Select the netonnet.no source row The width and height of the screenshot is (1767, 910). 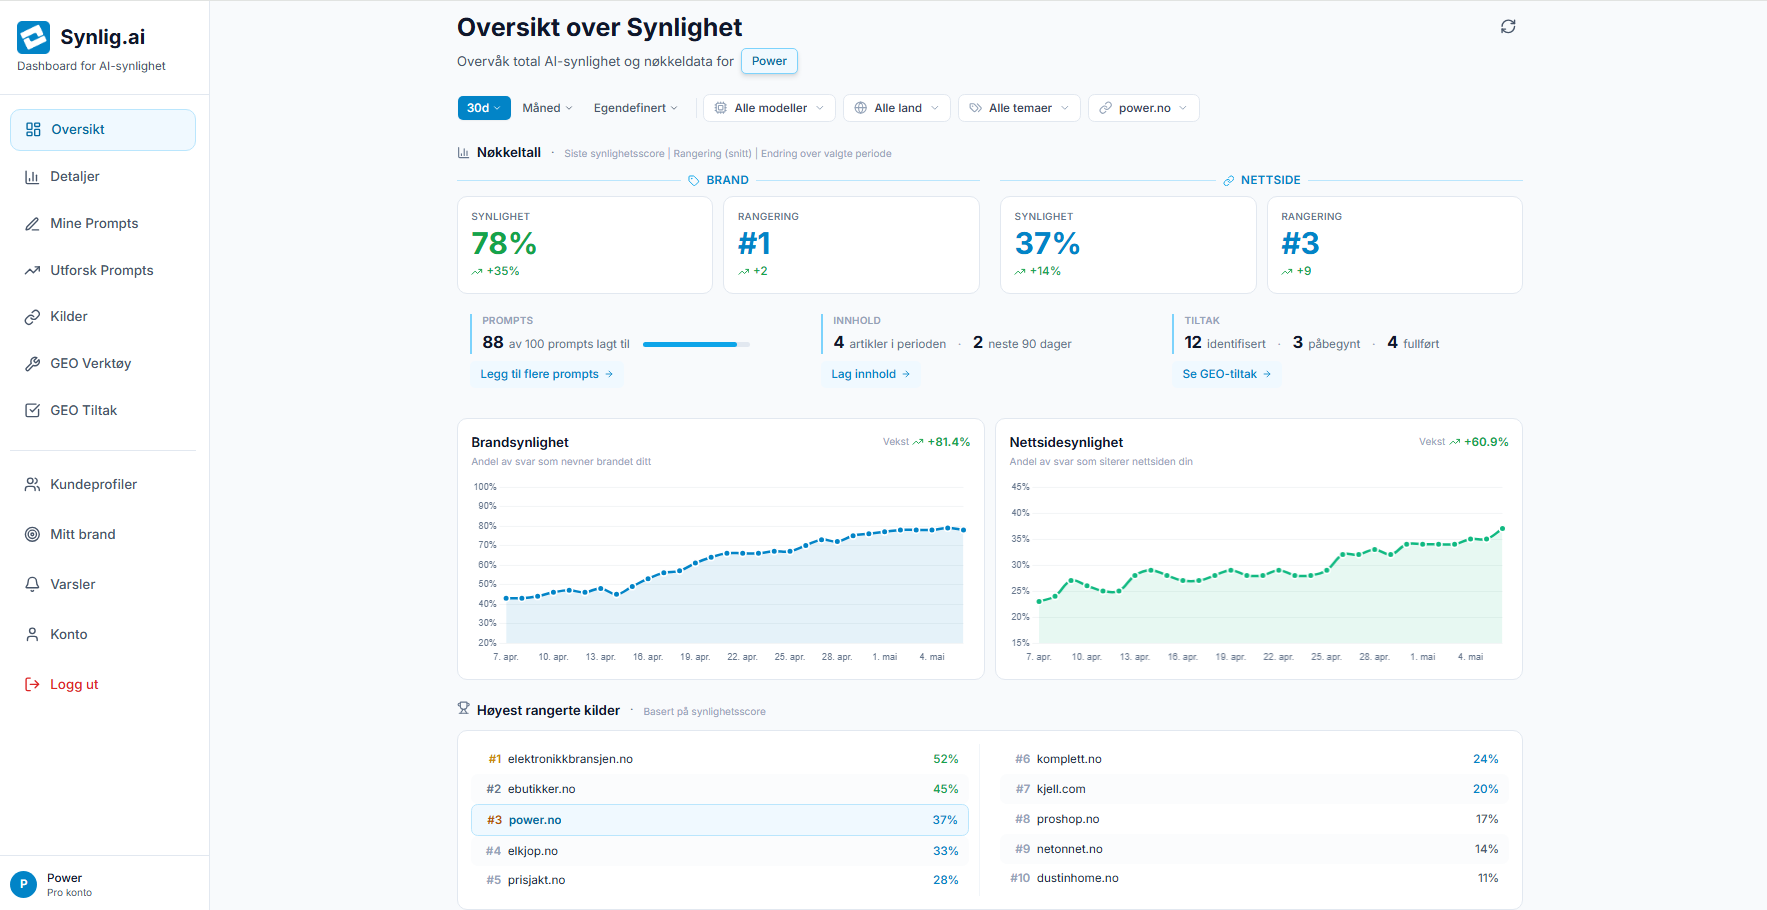(1254, 849)
